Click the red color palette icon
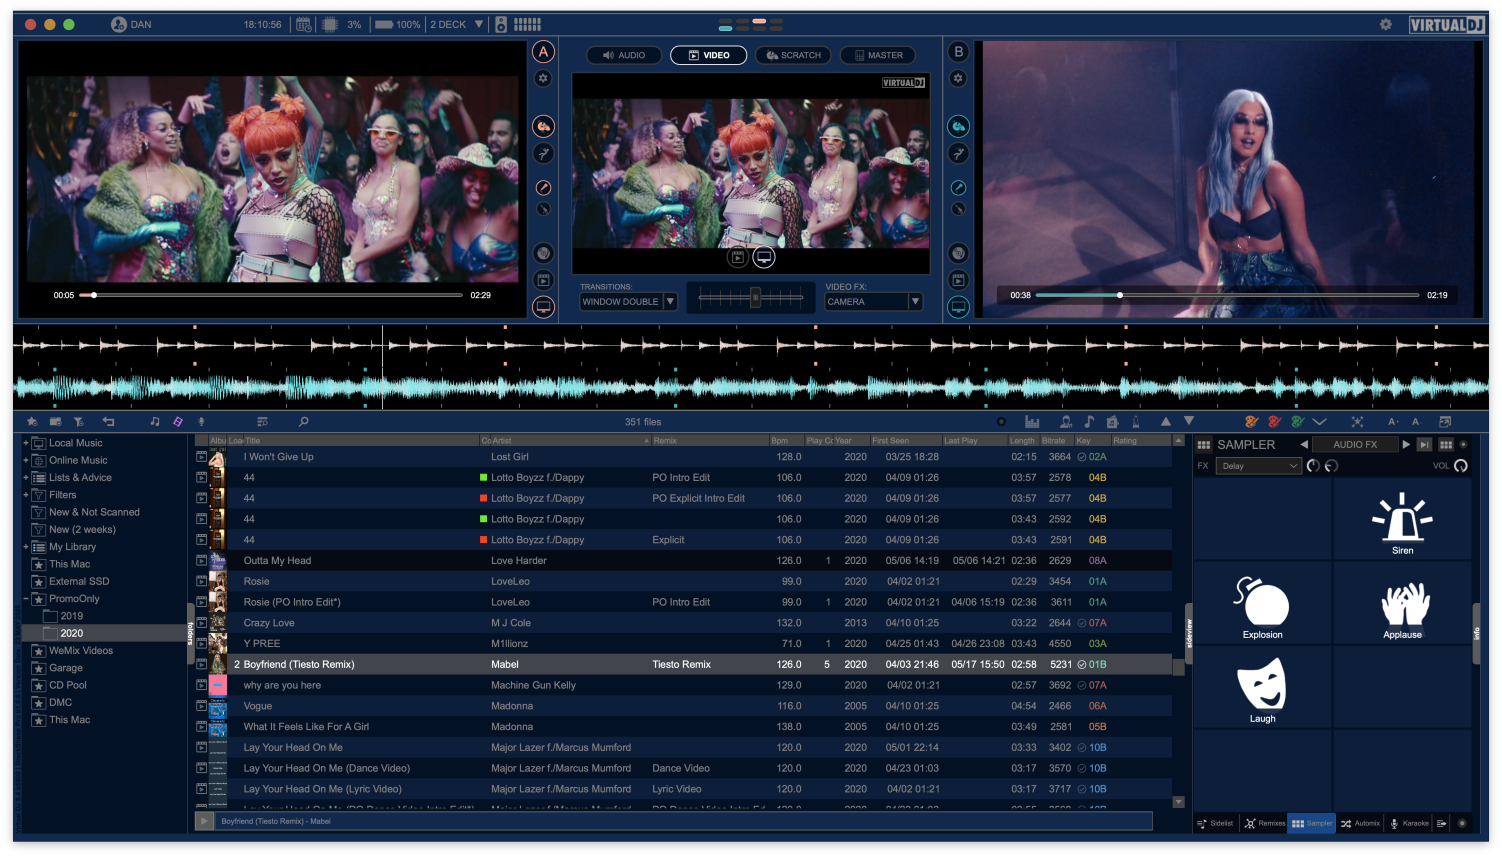 pos(1274,422)
